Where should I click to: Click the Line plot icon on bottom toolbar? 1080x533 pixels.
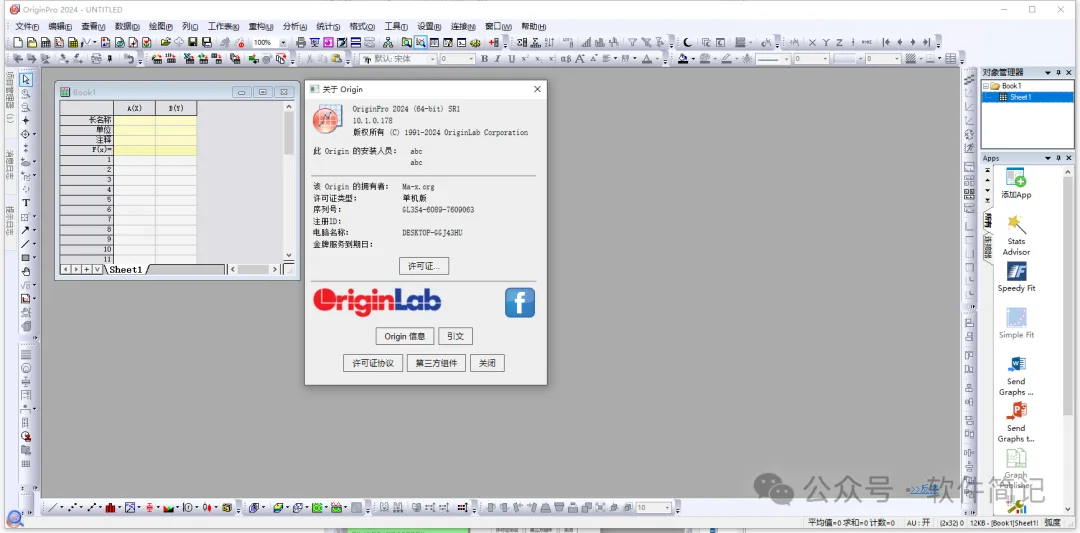pyautogui.click(x=53, y=508)
